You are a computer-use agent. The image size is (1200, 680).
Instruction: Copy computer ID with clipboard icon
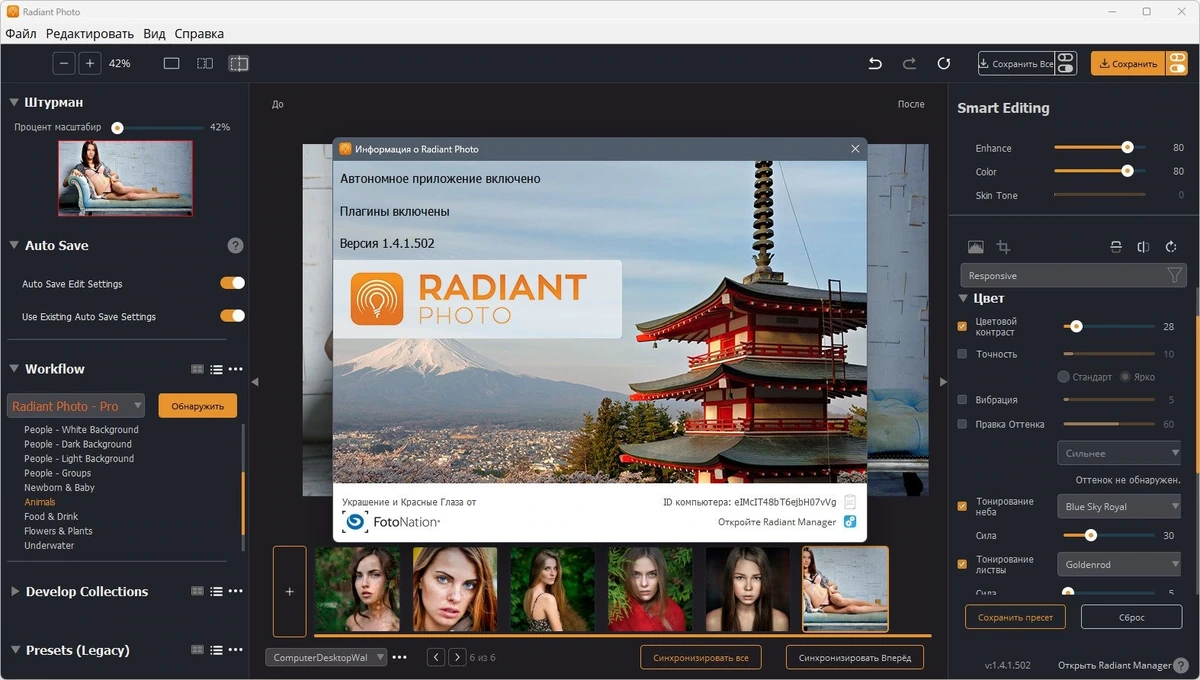849,502
